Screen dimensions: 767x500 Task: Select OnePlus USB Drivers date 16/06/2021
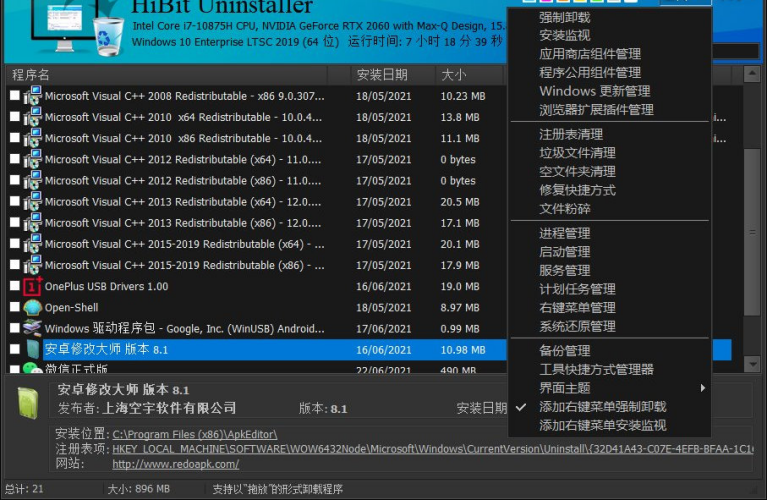click(384, 286)
